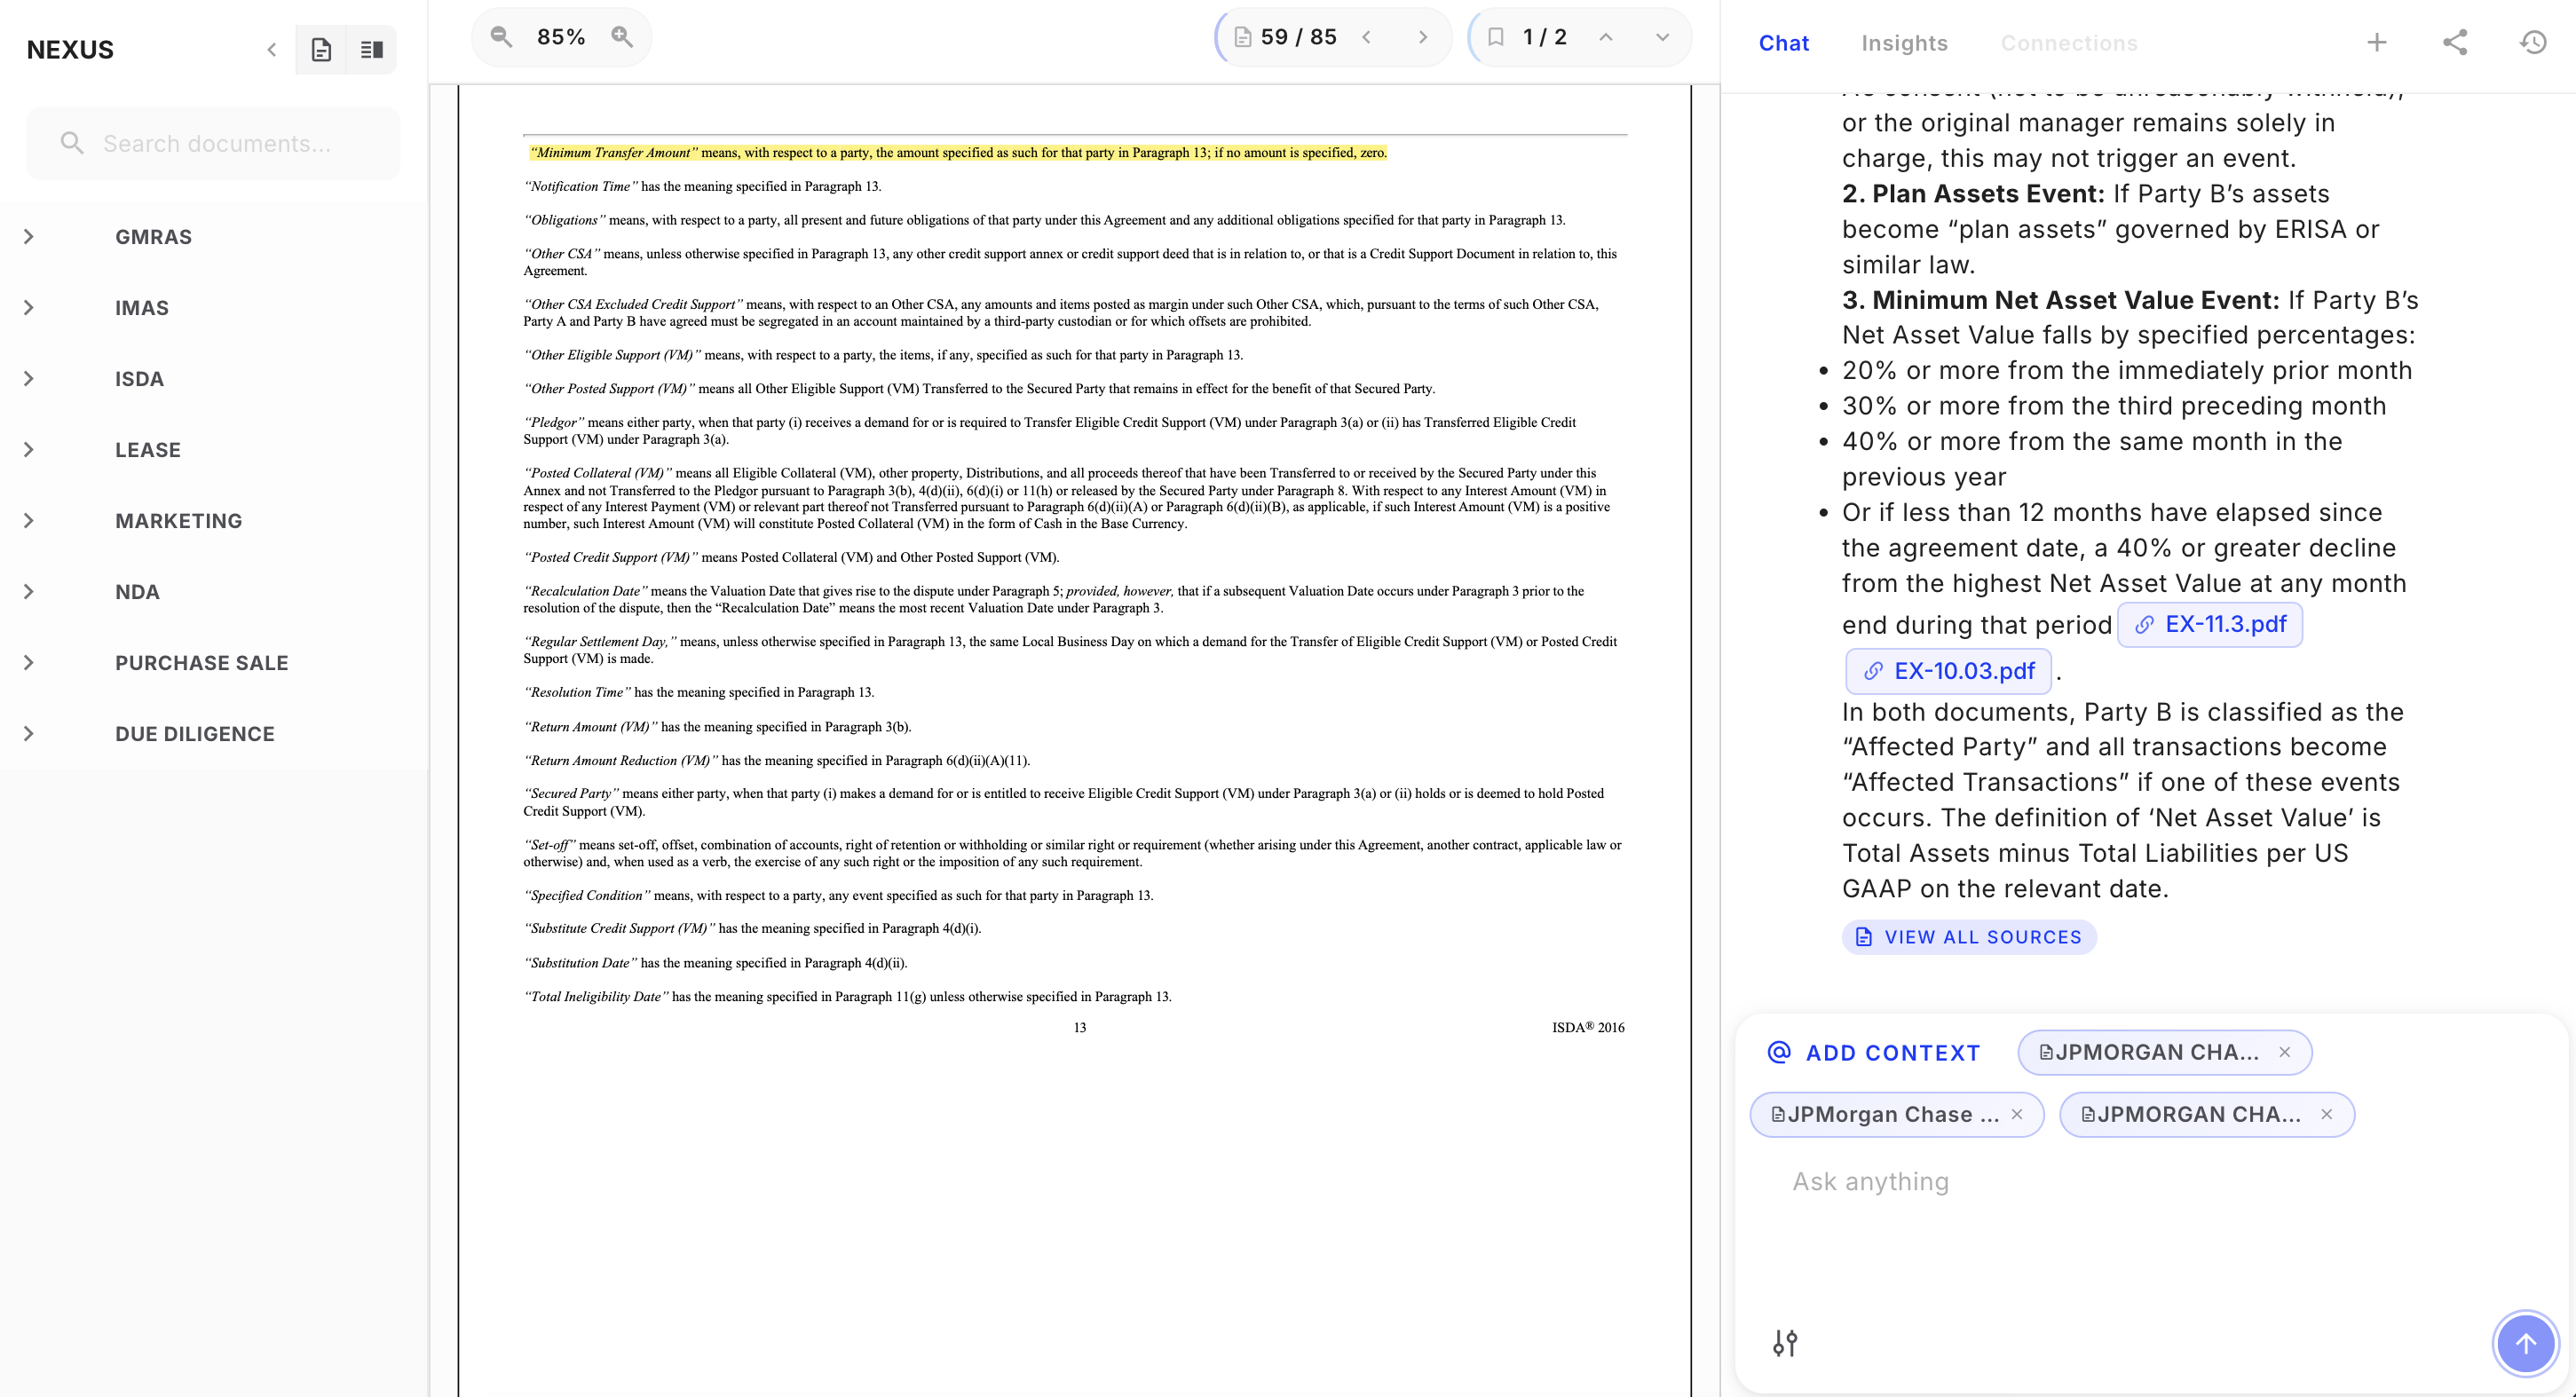Open the Connections tab
Image resolution: width=2576 pixels, height=1397 pixels.
[x=2068, y=43]
